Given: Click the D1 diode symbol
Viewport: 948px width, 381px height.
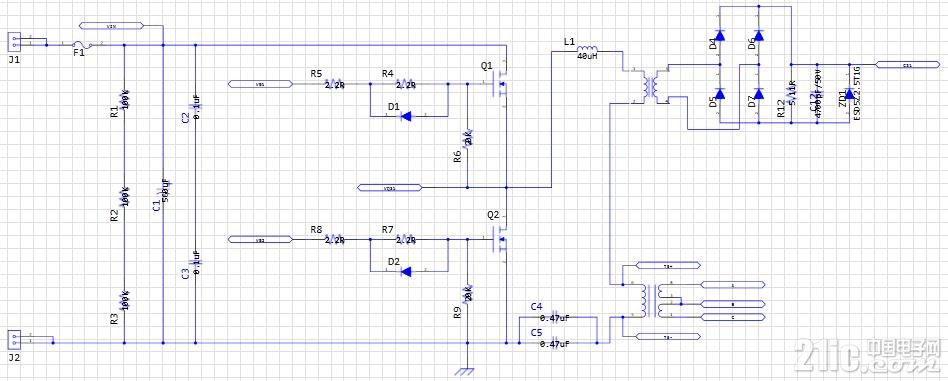Looking at the screenshot, I should click(x=407, y=116).
